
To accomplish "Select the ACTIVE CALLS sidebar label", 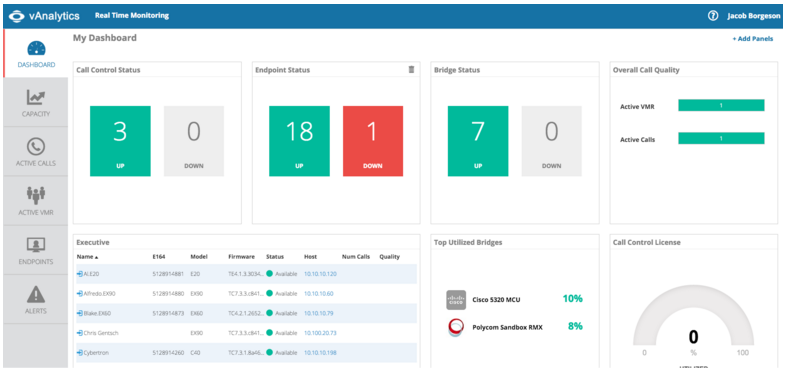I will point(36,163).
